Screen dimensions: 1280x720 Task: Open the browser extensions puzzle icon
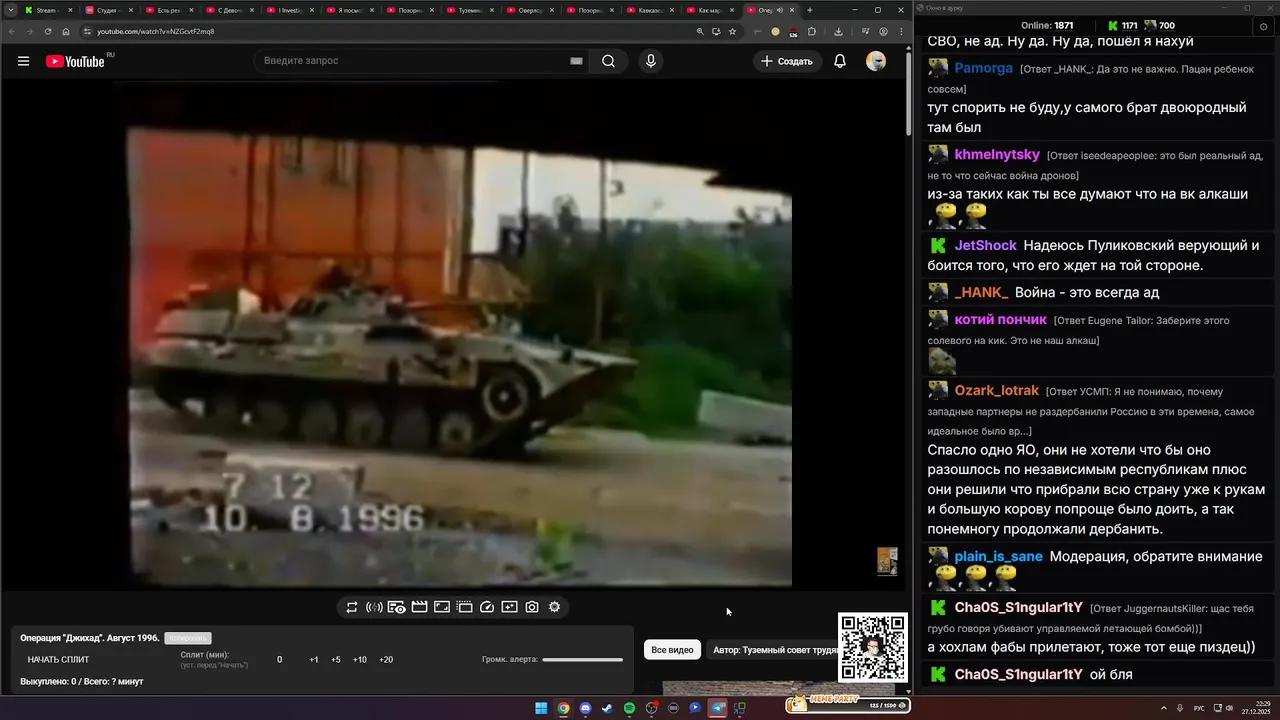coord(812,31)
